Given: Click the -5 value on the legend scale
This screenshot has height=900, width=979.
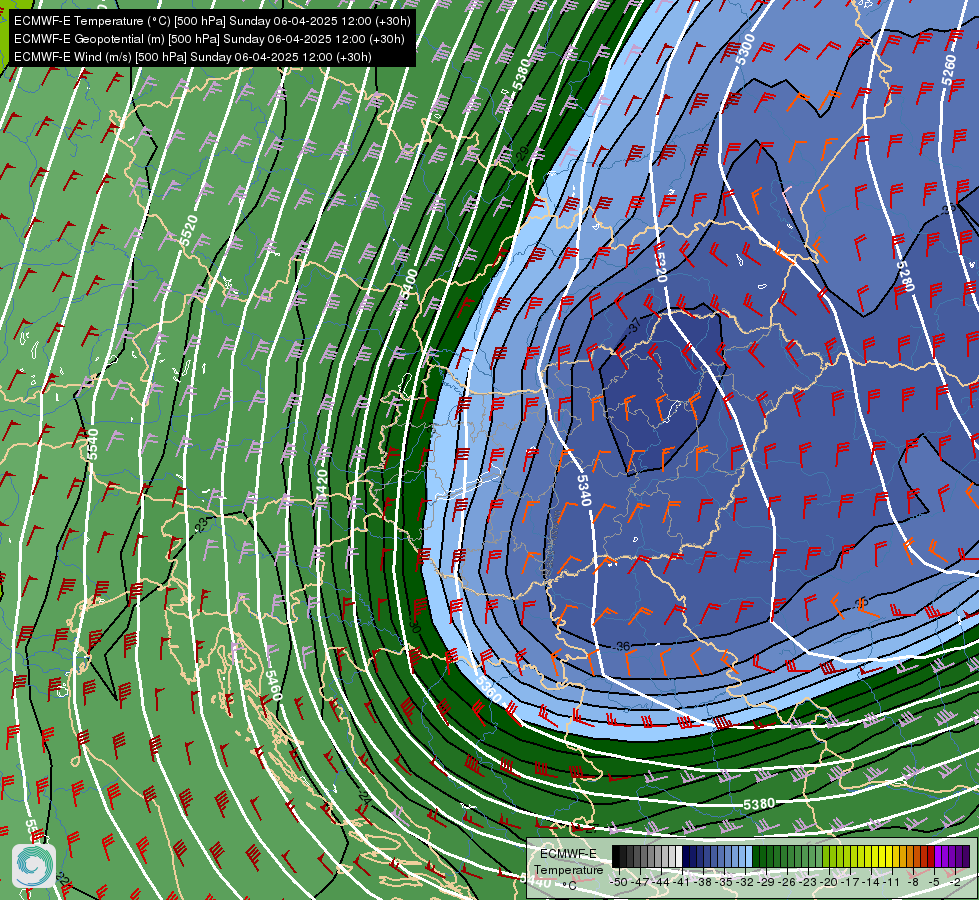Looking at the screenshot, I should 934,882.
